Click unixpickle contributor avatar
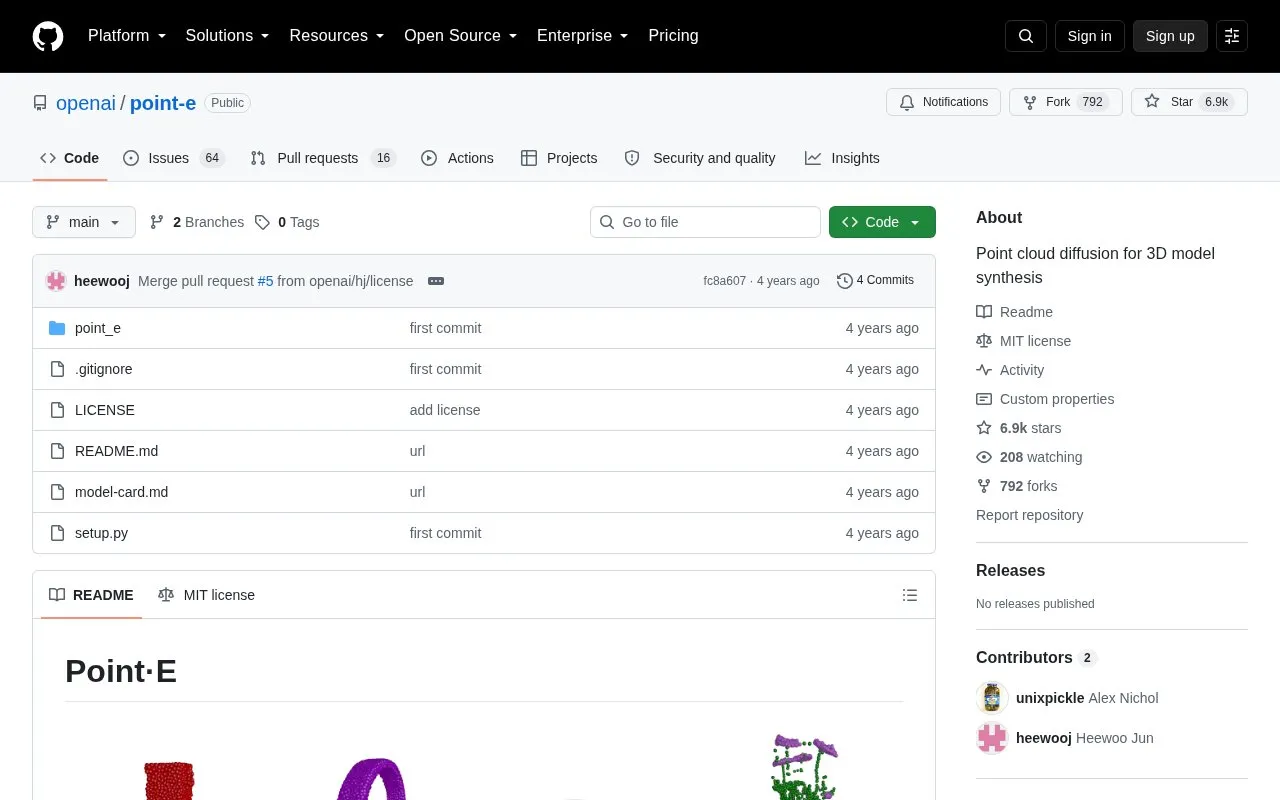 tap(992, 698)
